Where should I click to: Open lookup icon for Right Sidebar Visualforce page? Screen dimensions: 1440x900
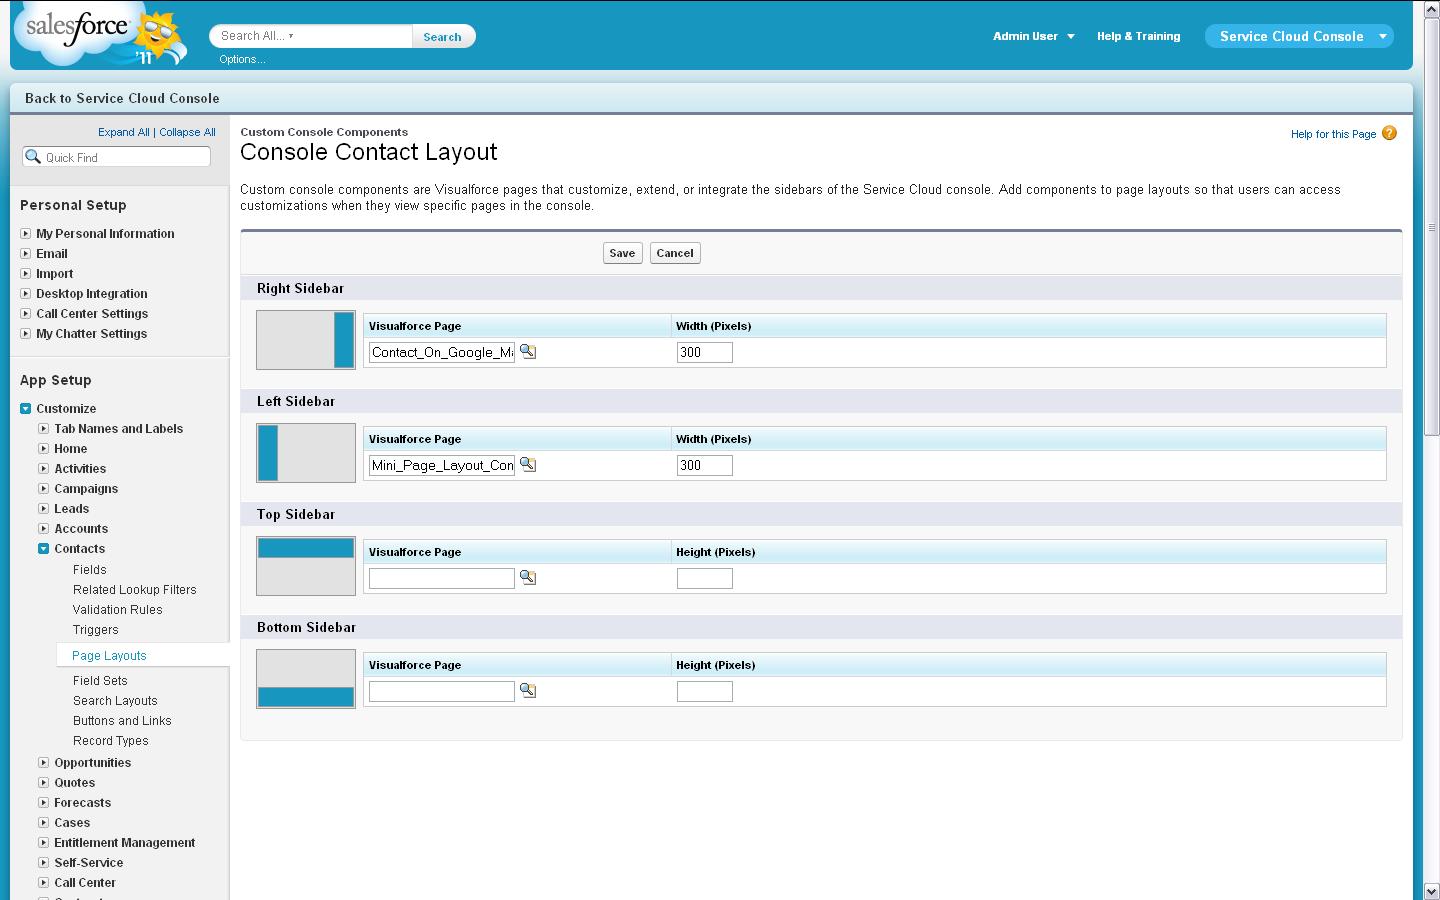click(x=528, y=352)
